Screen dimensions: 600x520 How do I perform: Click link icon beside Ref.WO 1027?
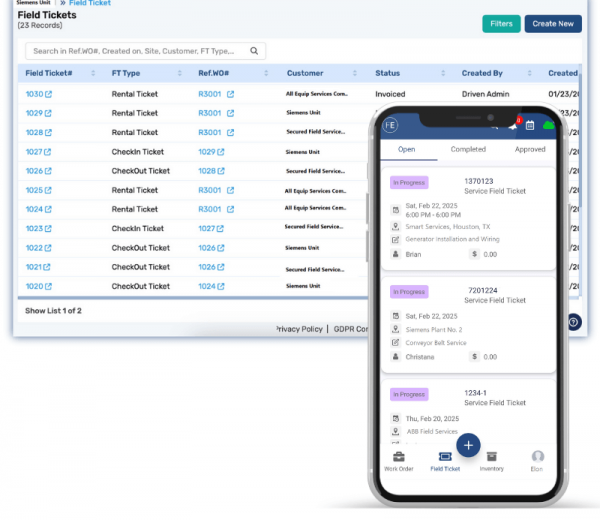click(220, 228)
